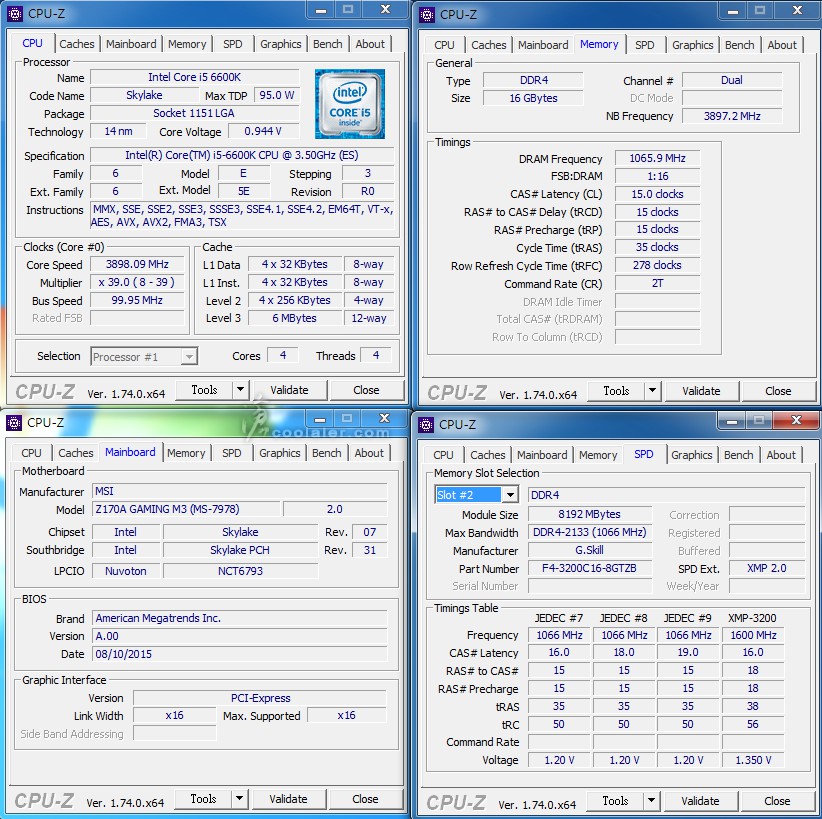822x819 pixels.
Task: Expand the Tools dropdown arrow in SPD window
Action: 651,801
